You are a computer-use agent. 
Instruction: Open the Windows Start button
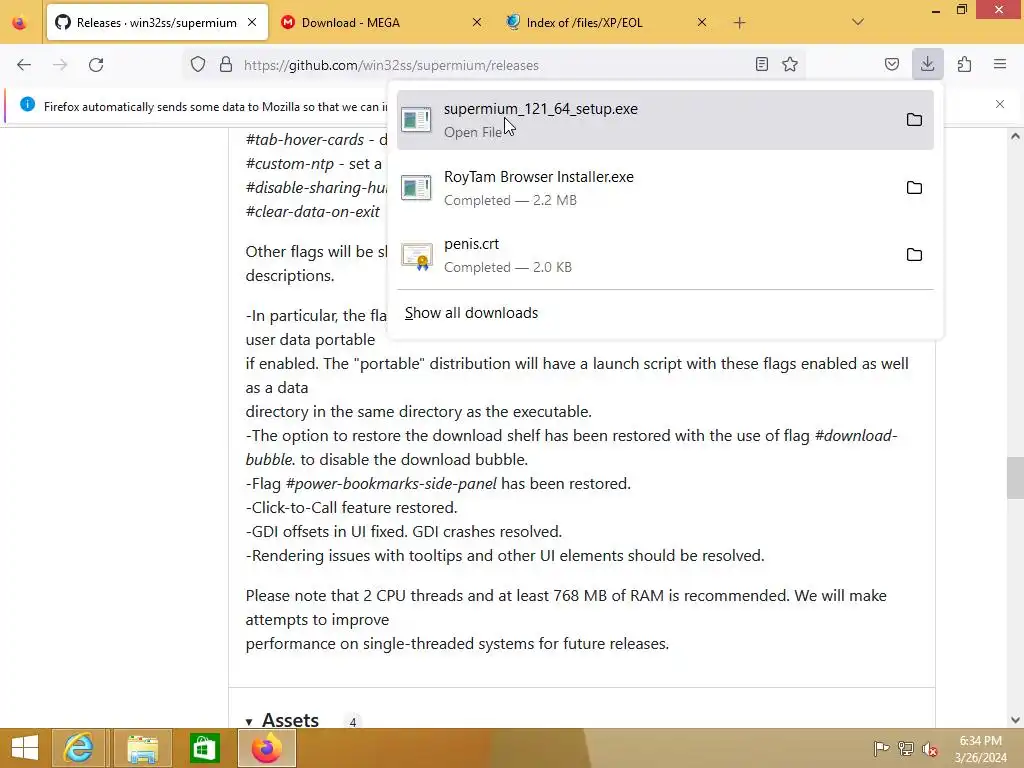tap(24, 748)
